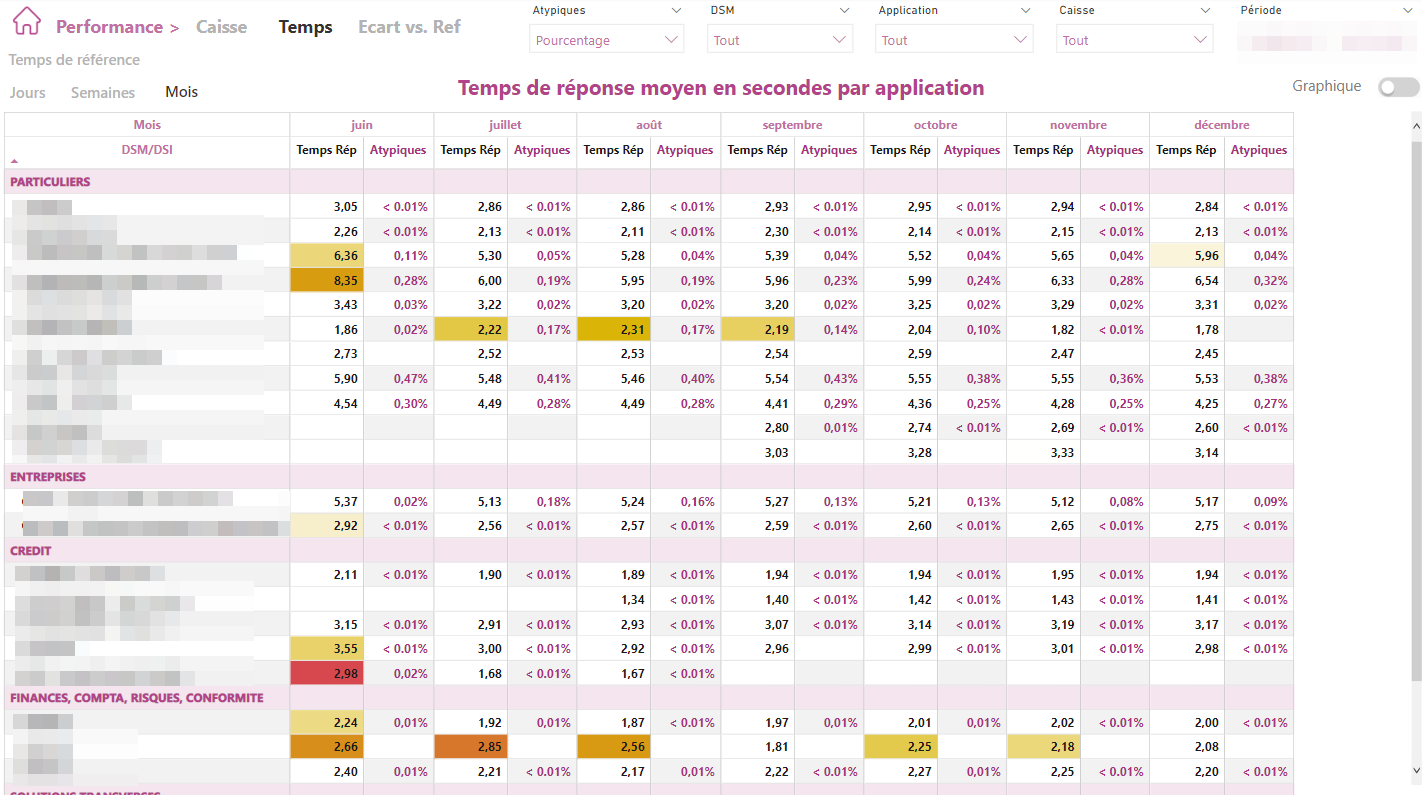Switch view to Jours
The height and width of the screenshot is (800, 1422).
tap(27, 92)
